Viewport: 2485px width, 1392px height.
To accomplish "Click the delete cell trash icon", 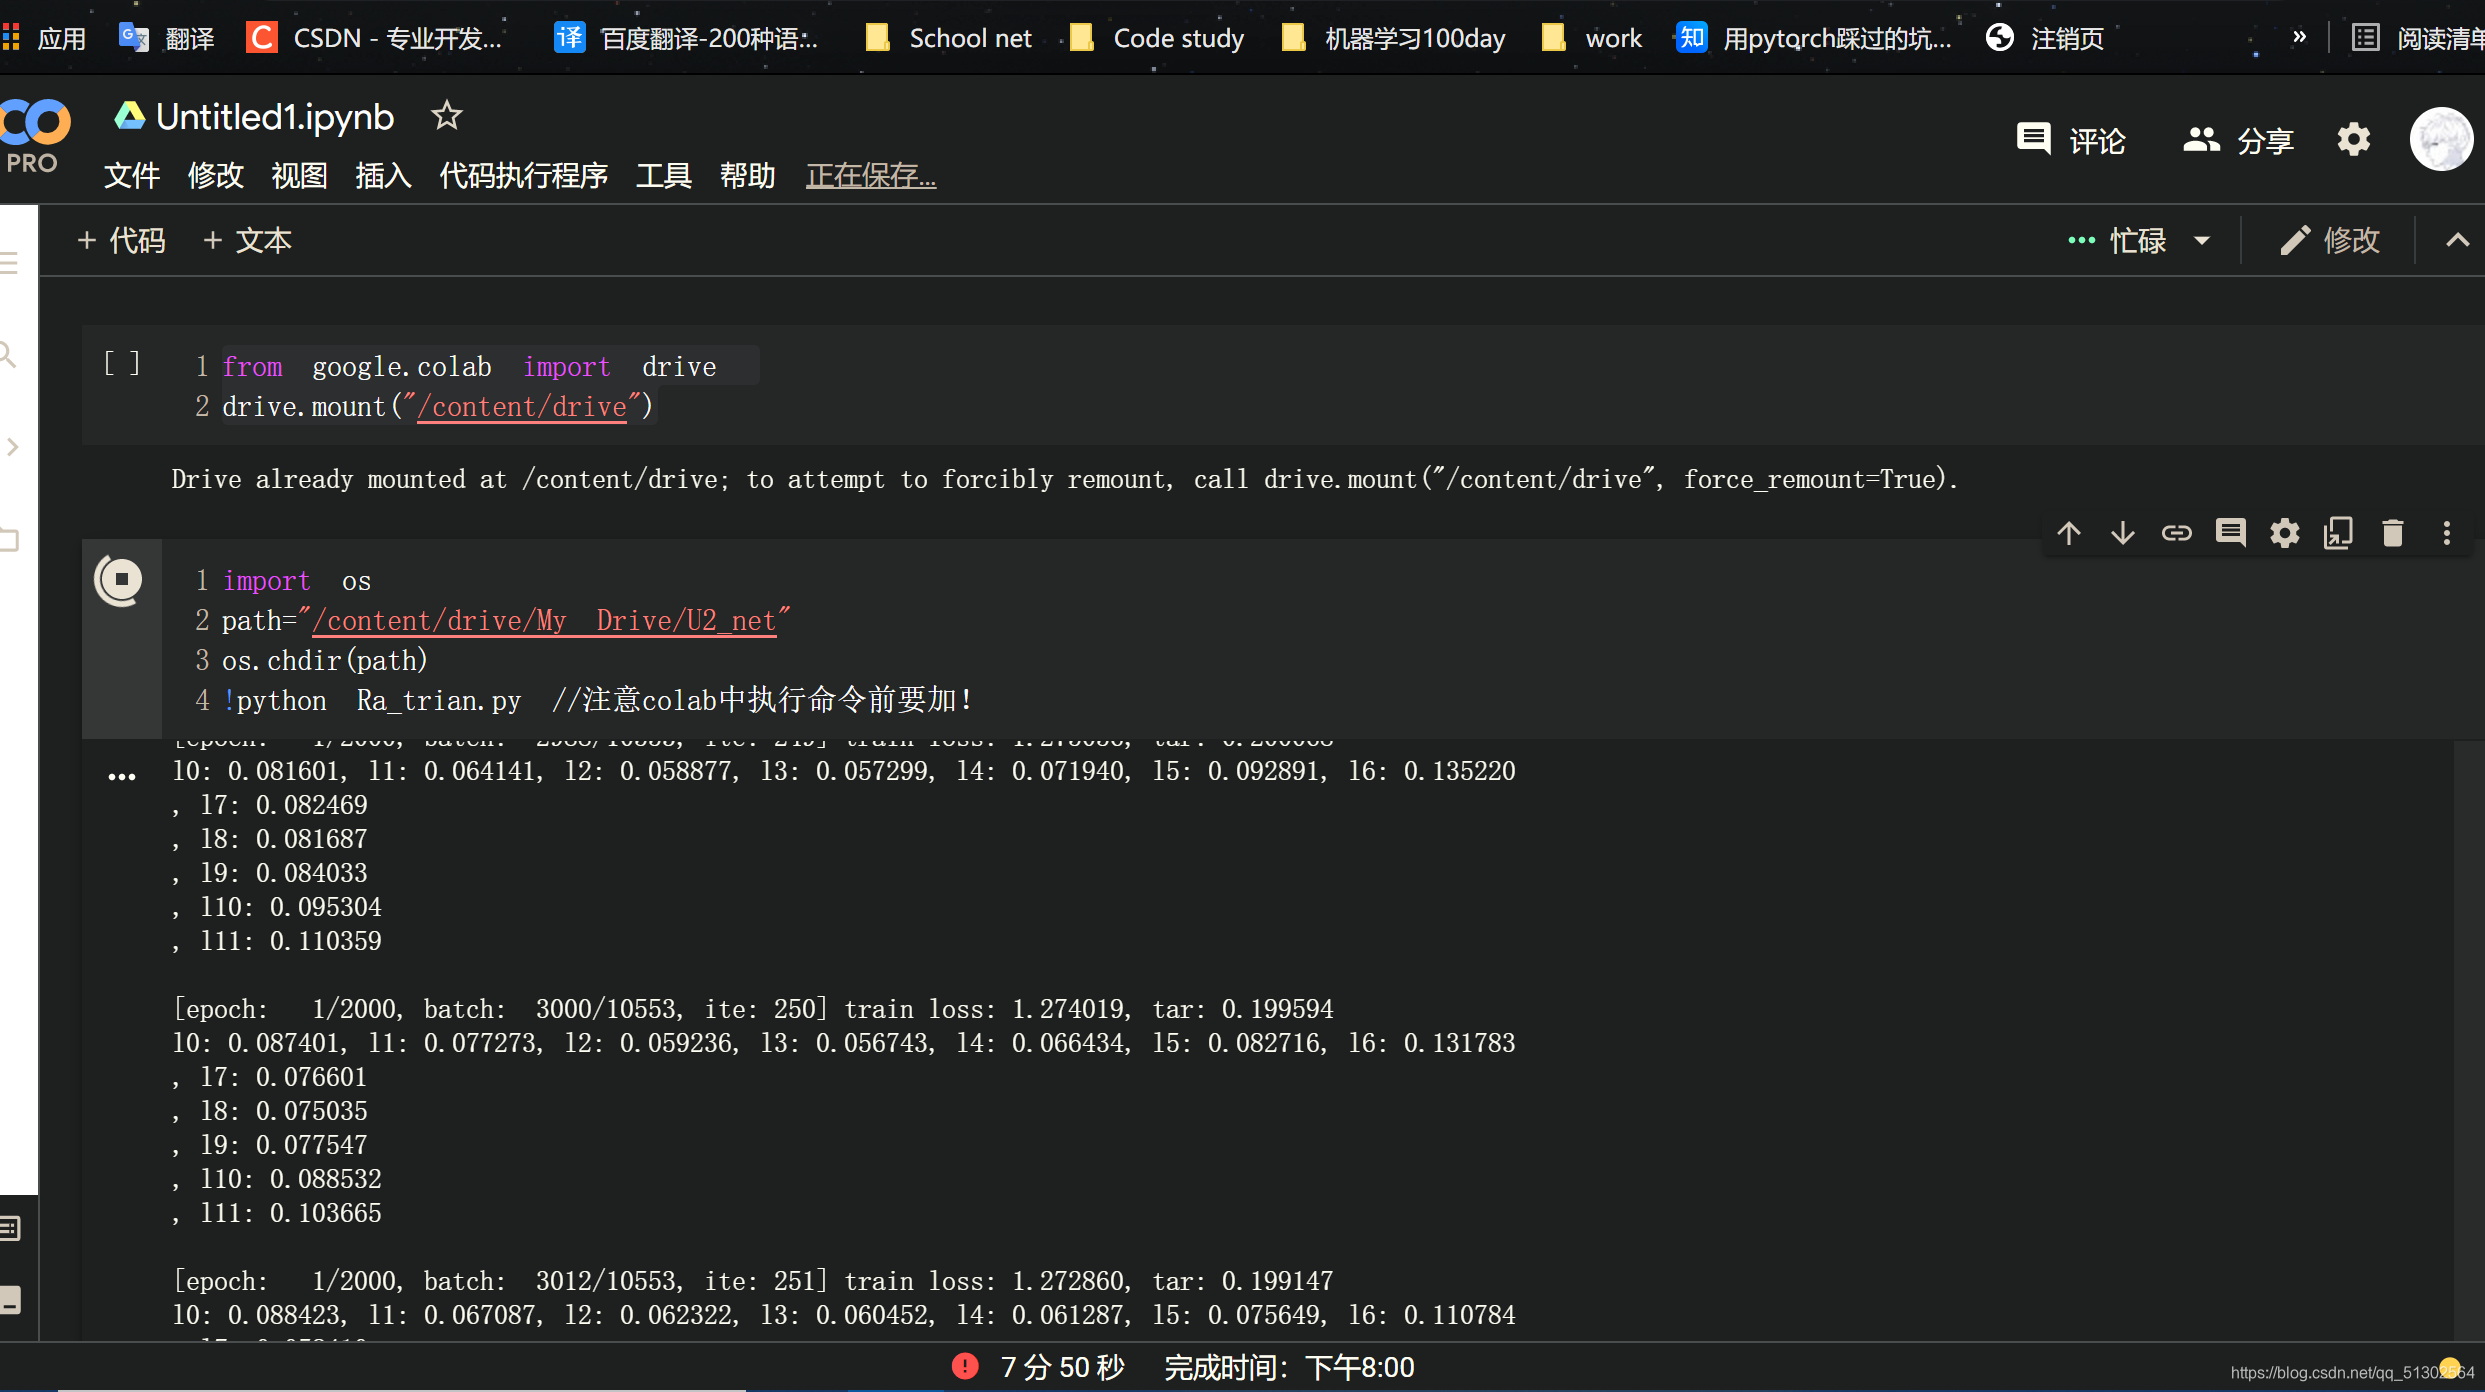I will pos(2391,534).
